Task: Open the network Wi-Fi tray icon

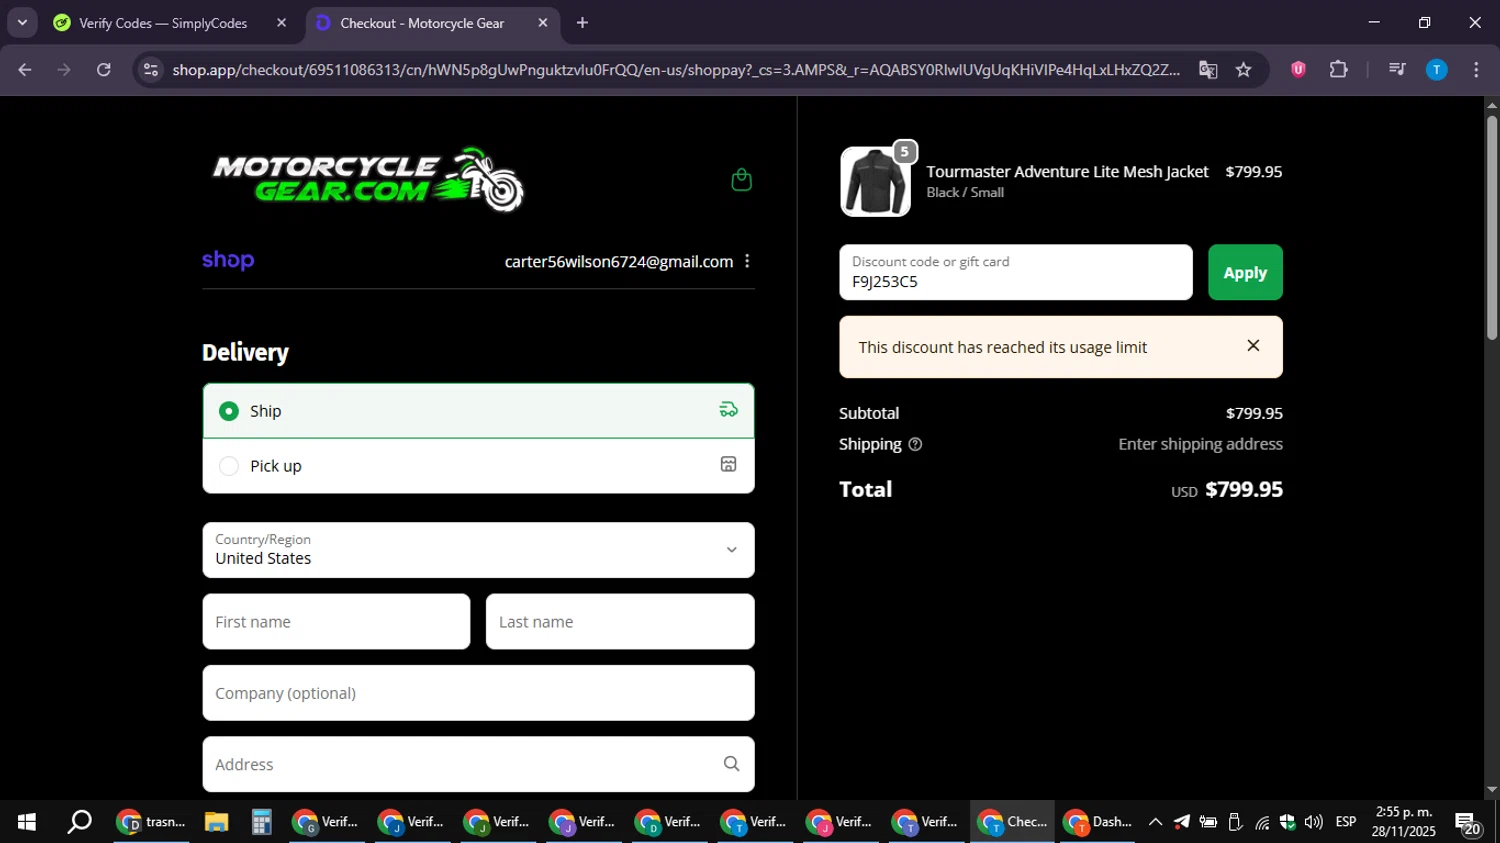Action: pos(1262,822)
